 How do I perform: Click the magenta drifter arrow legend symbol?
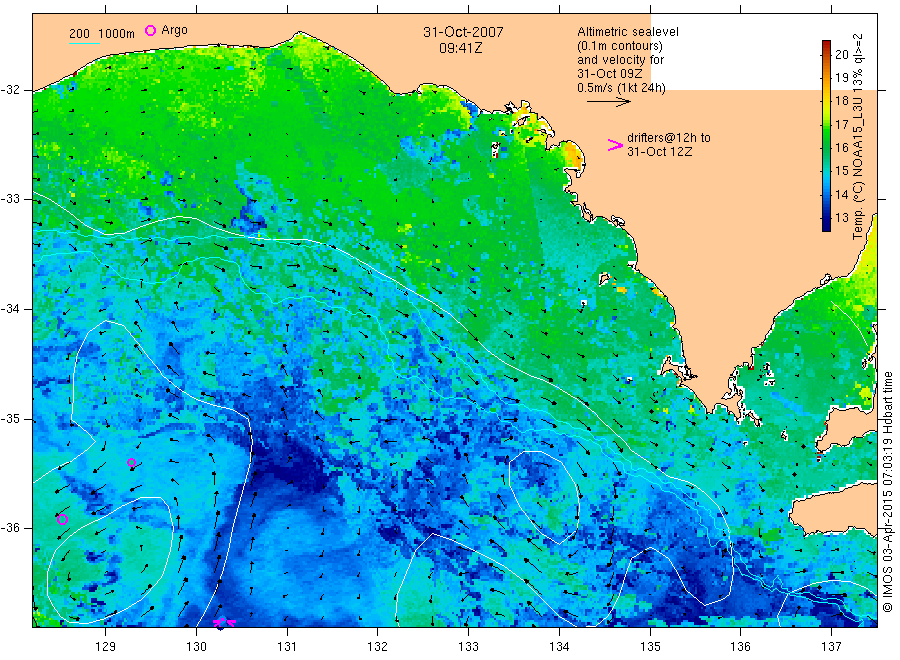pos(615,145)
